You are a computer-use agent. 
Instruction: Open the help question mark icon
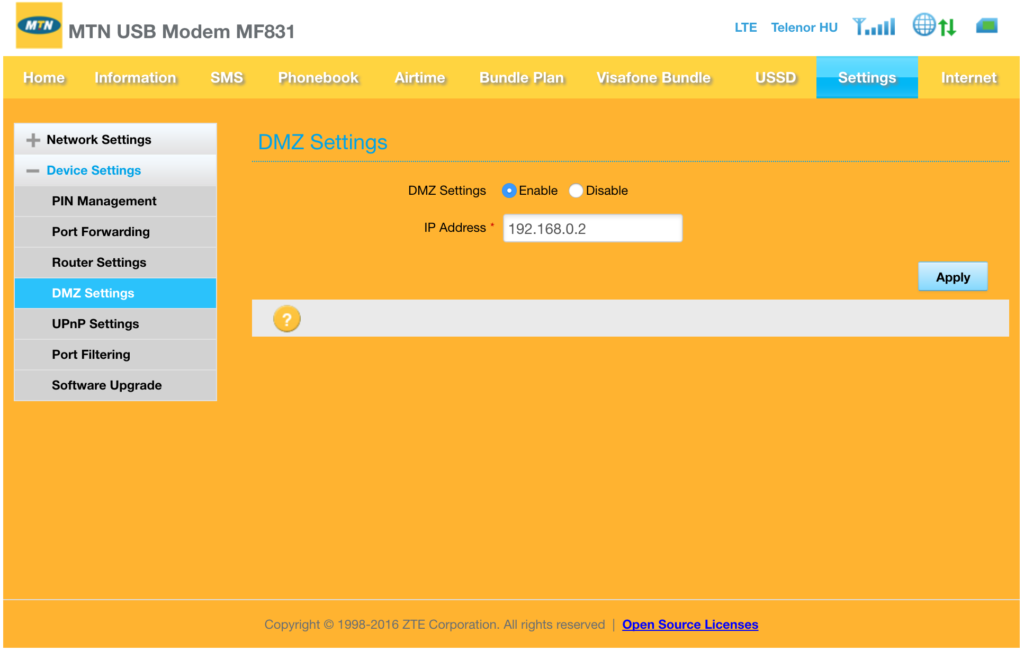click(286, 318)
